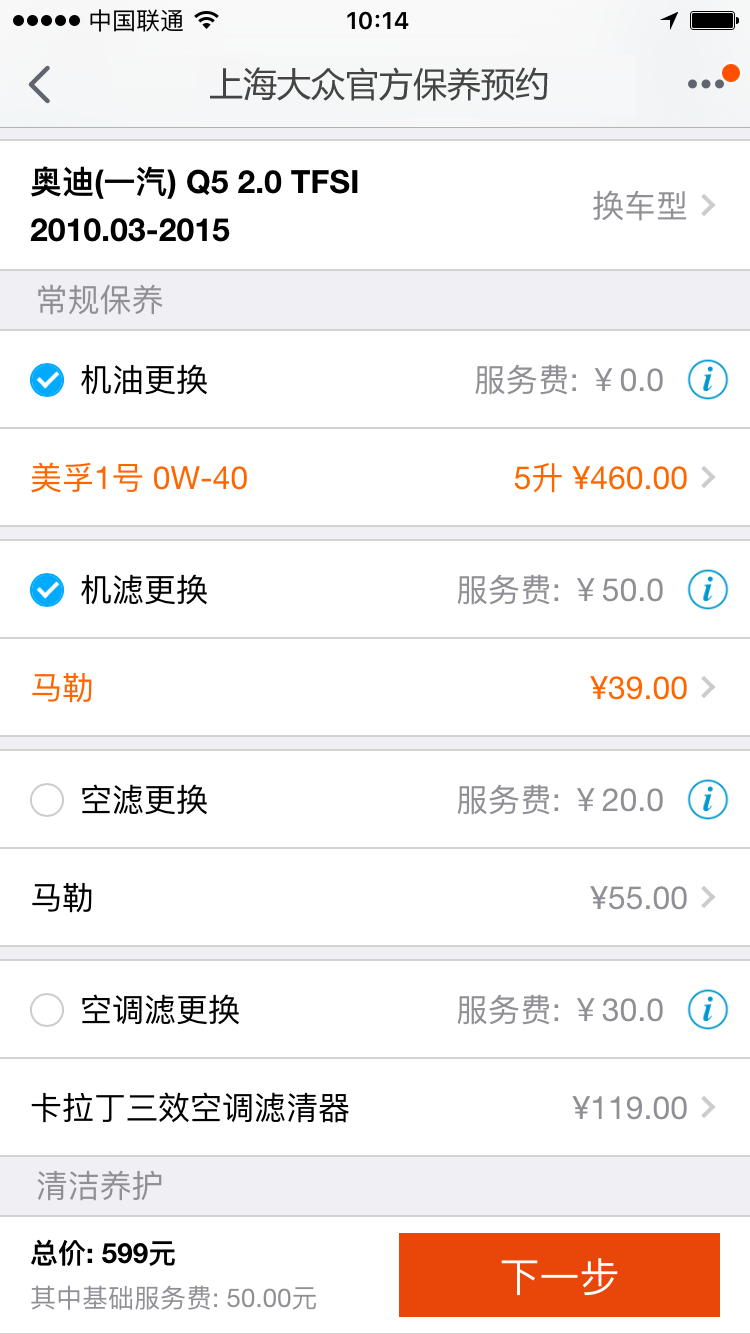This screenshot has width=750, height=1334.
Task: Tap the back arrow icon
Action: point(40,85)
